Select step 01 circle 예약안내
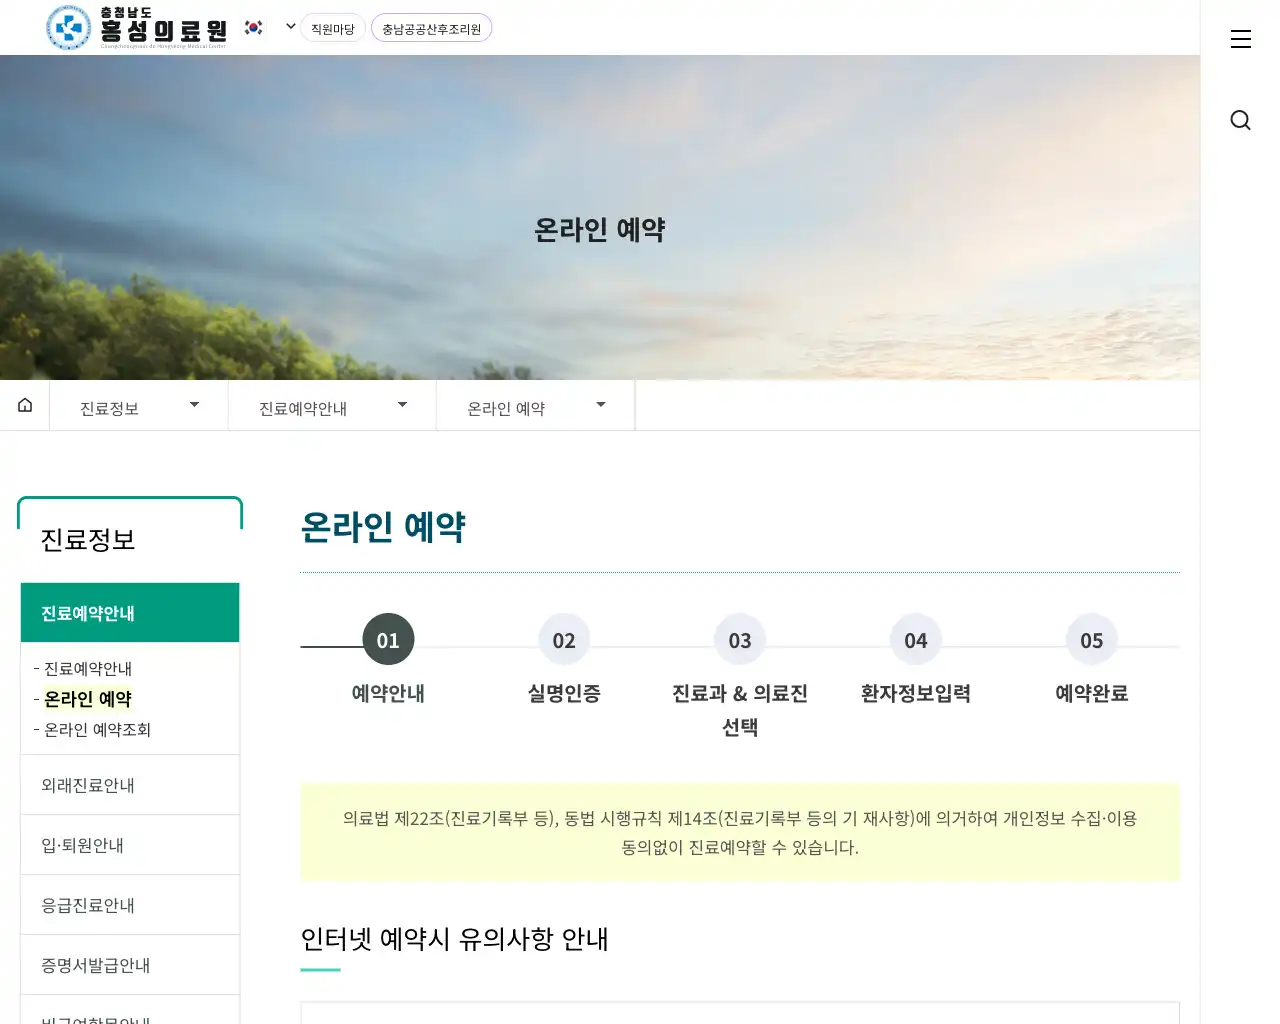Viewport: 1280px width, 1024px height. 388,640
